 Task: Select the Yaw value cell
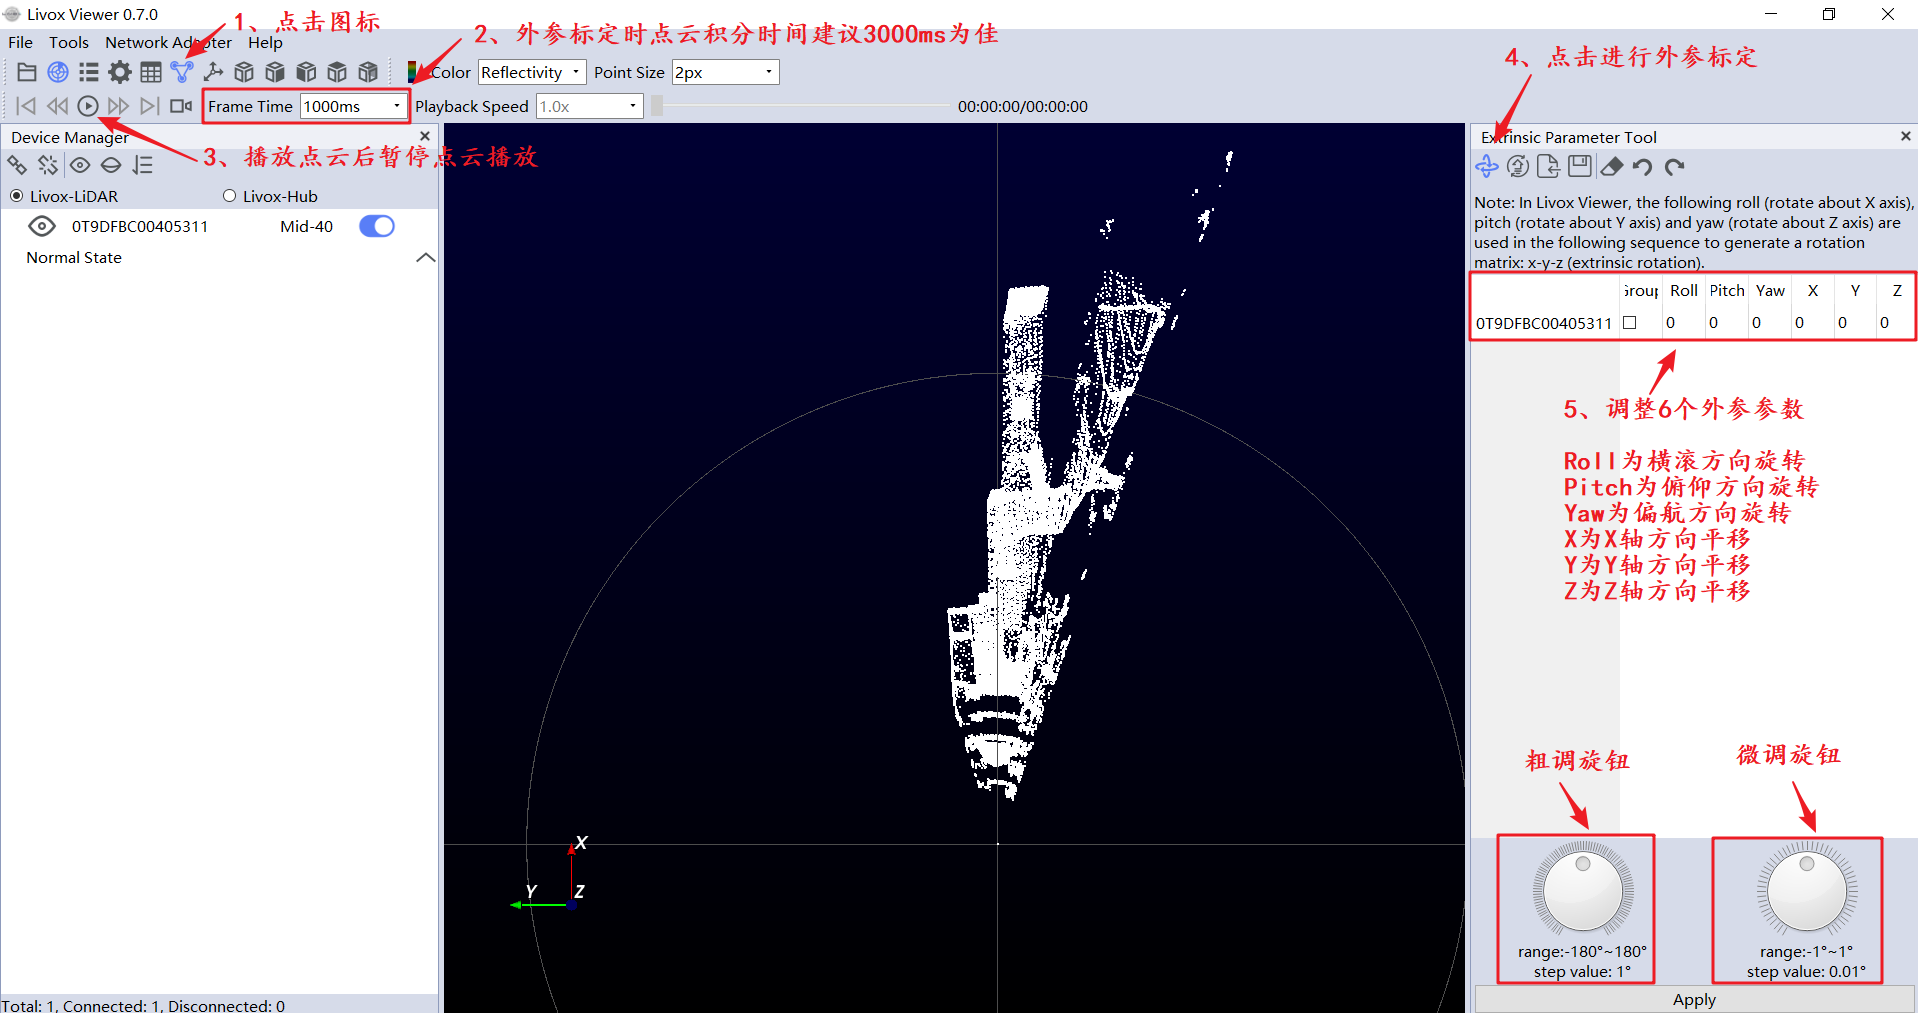pyautogui.click(x=1769, y=323)
